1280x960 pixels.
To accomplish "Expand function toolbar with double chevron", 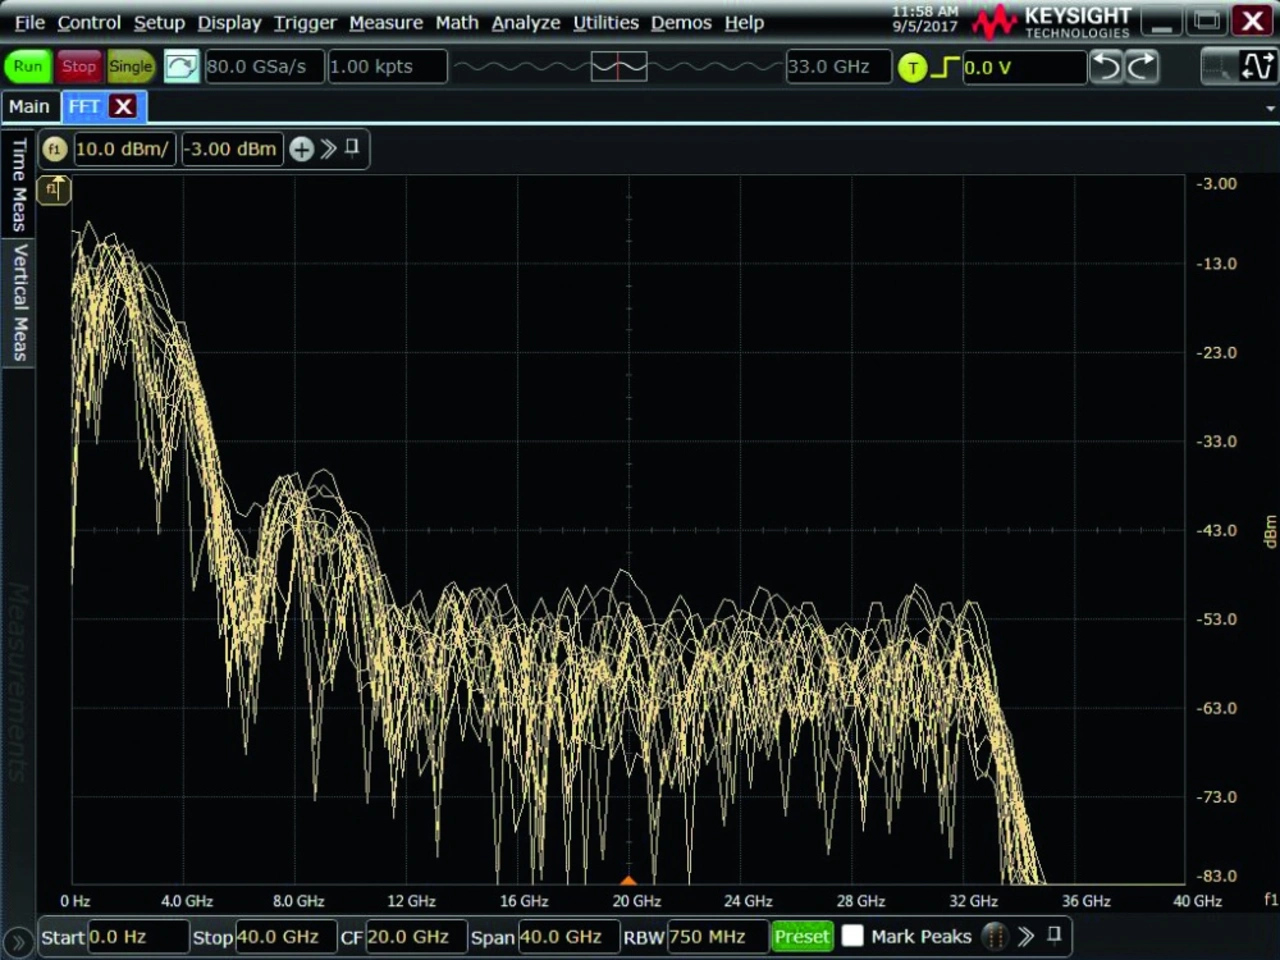I will click(x=328, y=149).
